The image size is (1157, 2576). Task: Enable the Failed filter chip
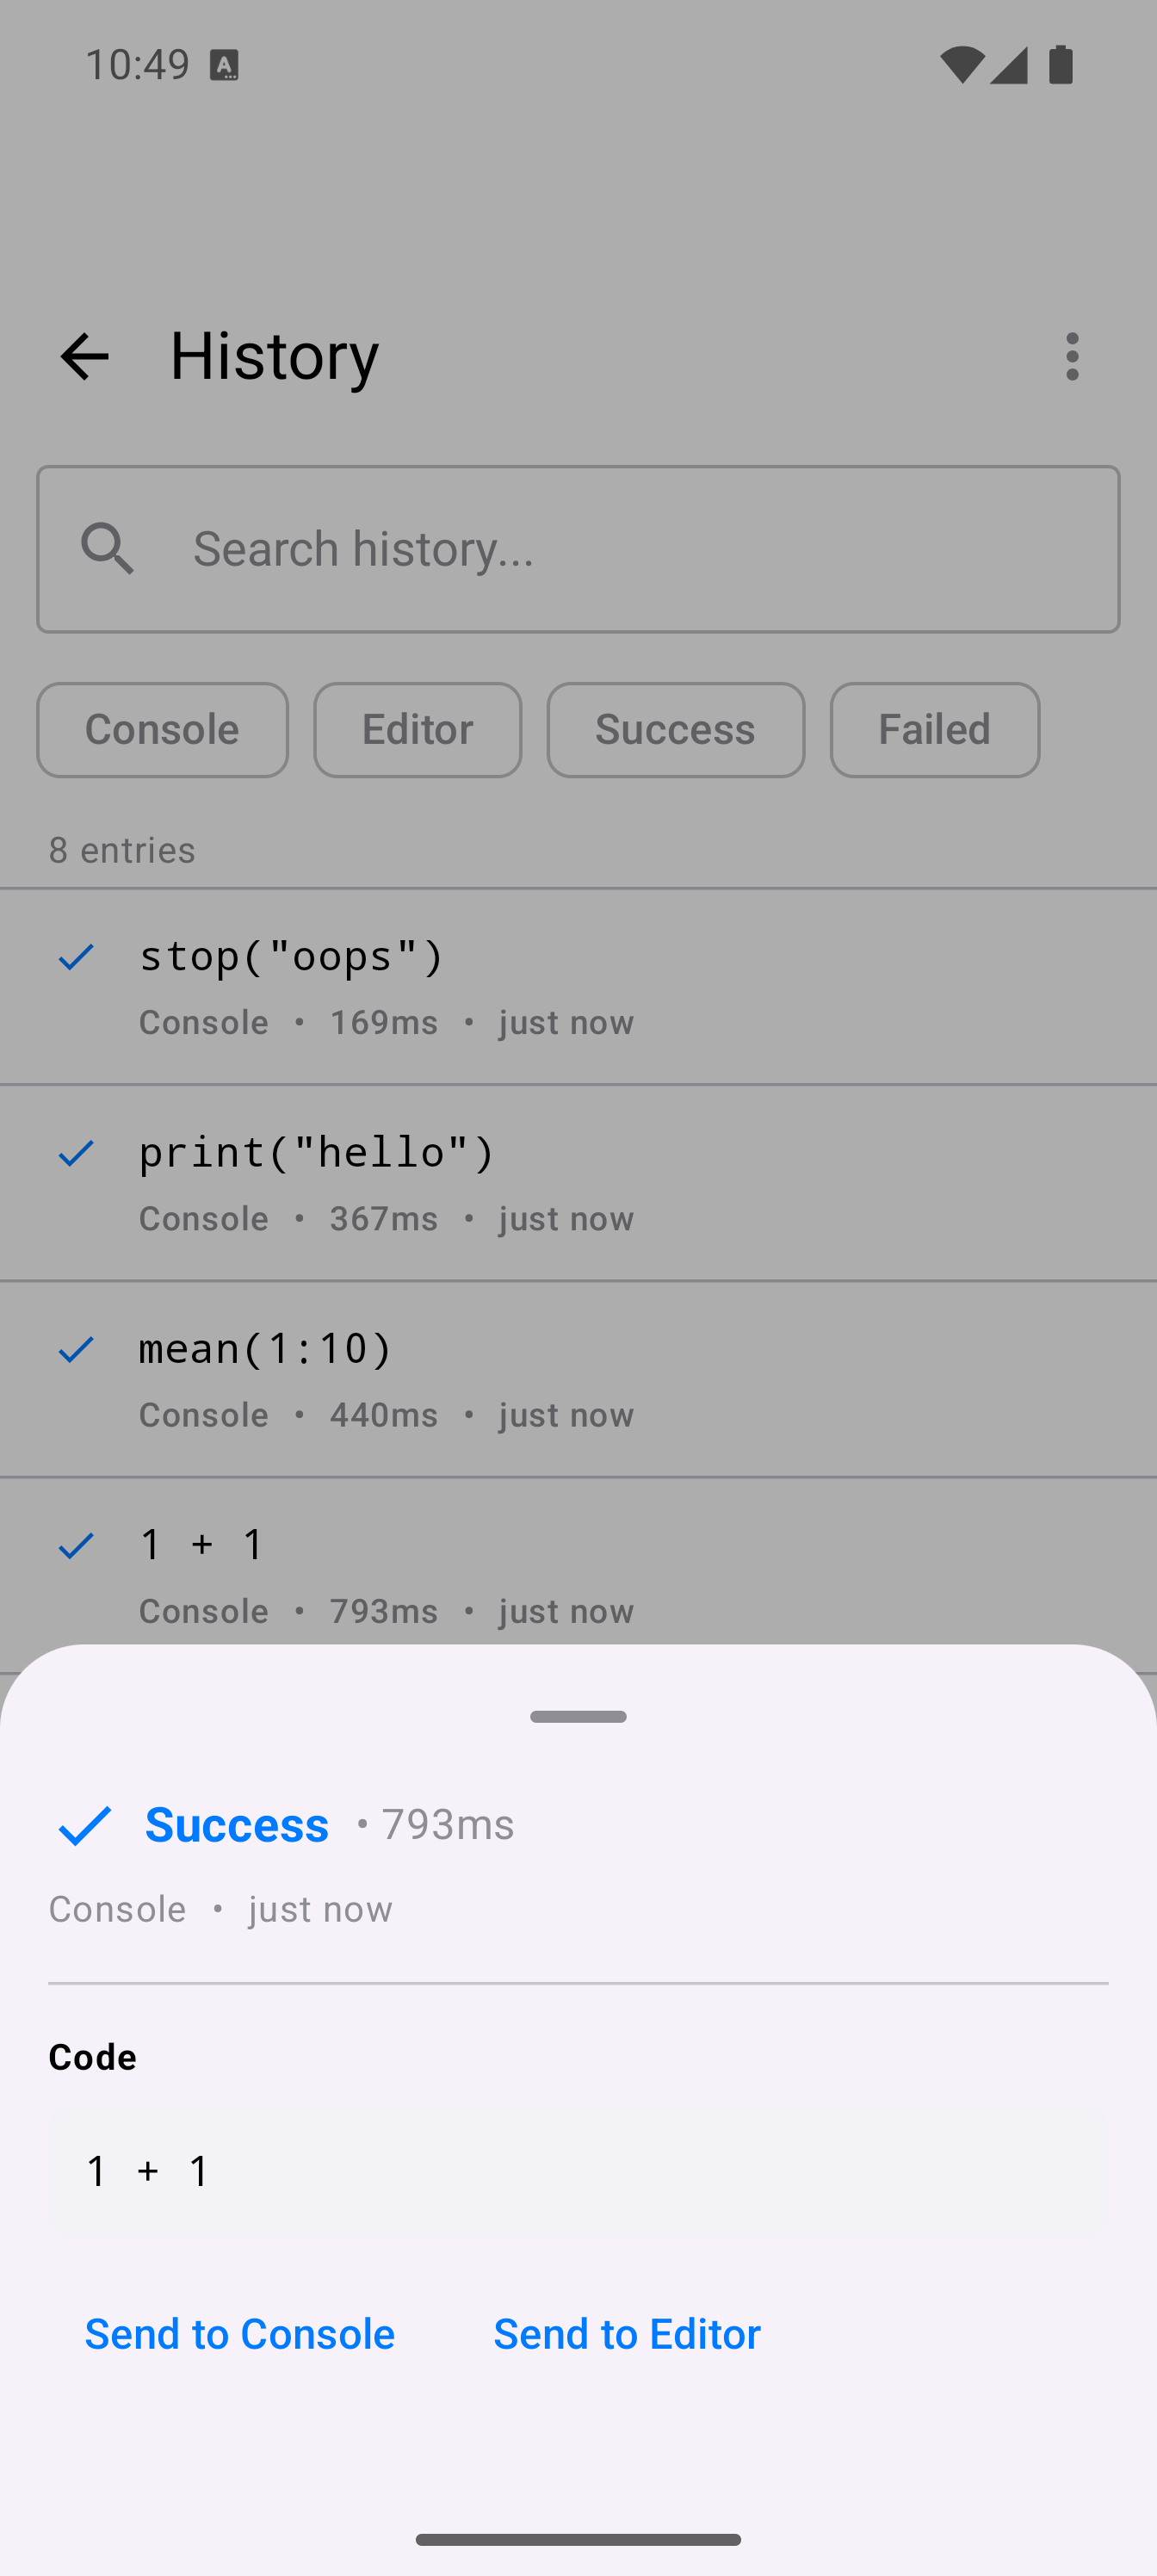pos(934,730)
